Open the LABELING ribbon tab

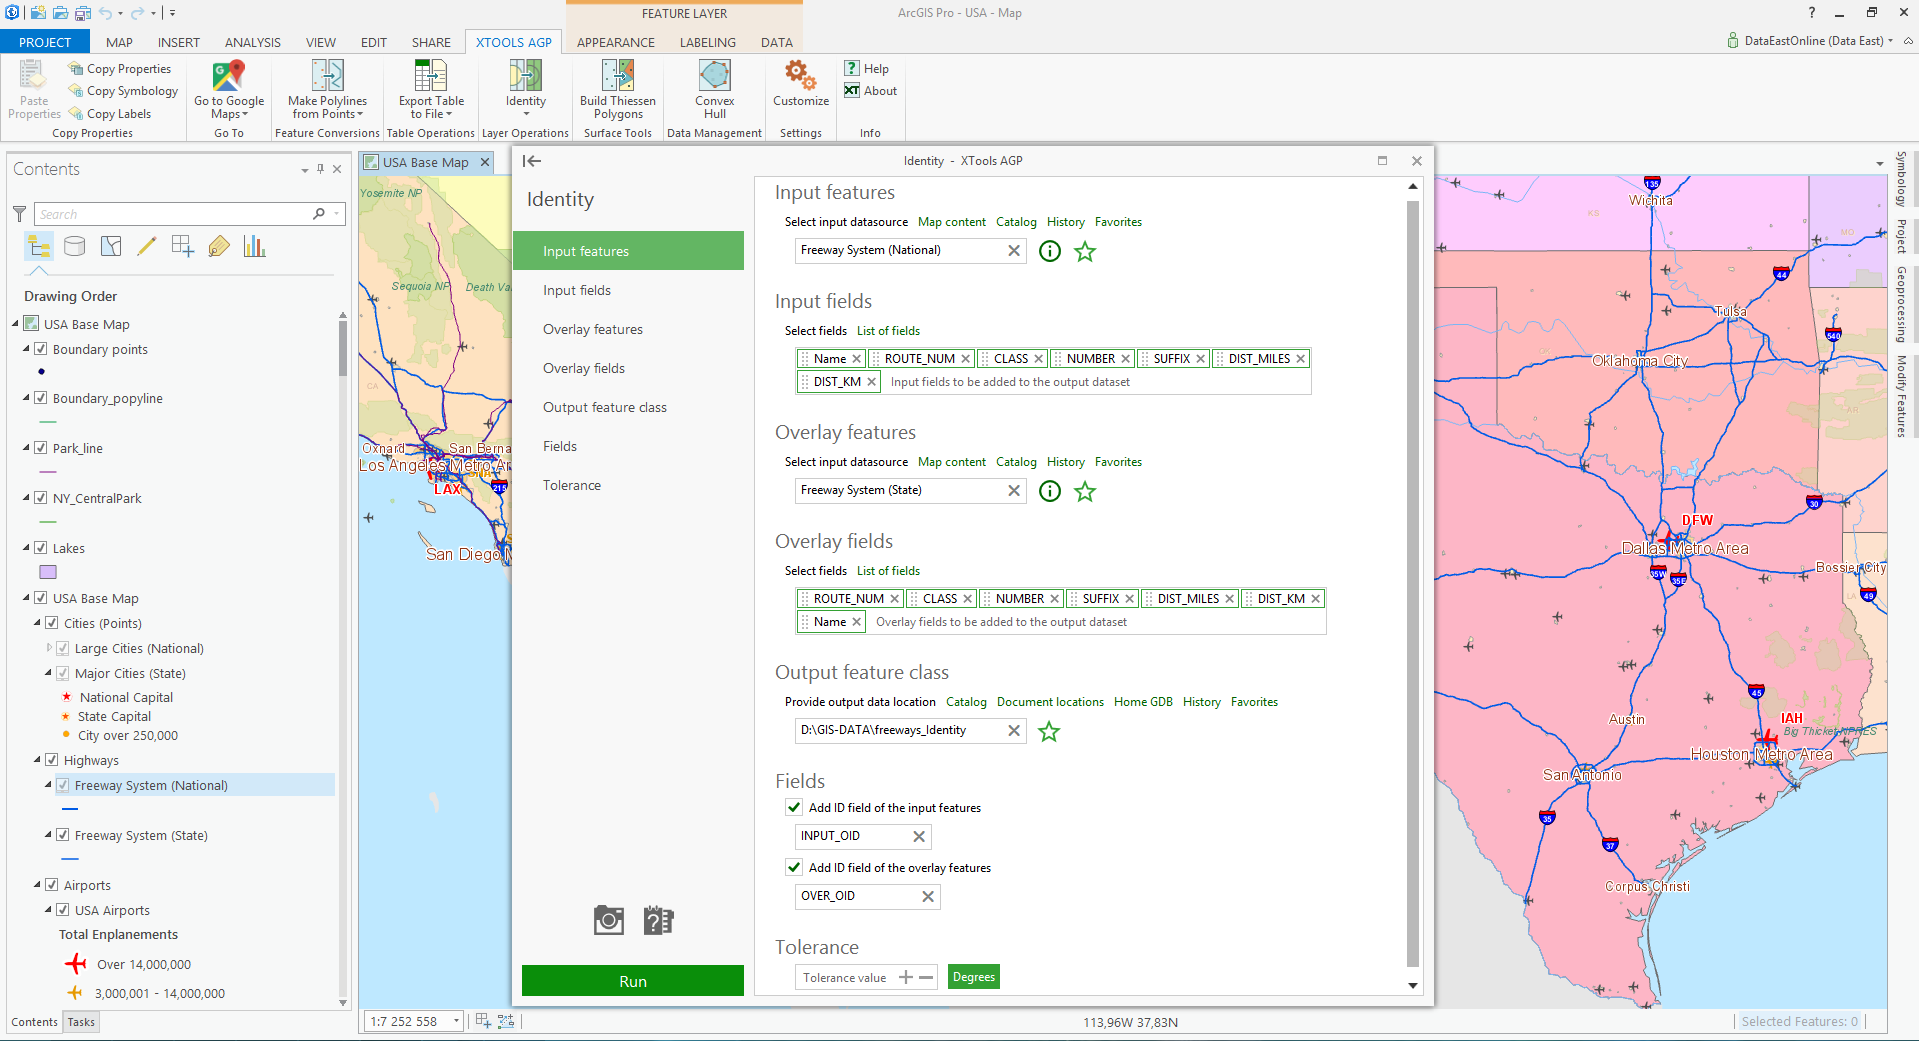tap(708, 42)
